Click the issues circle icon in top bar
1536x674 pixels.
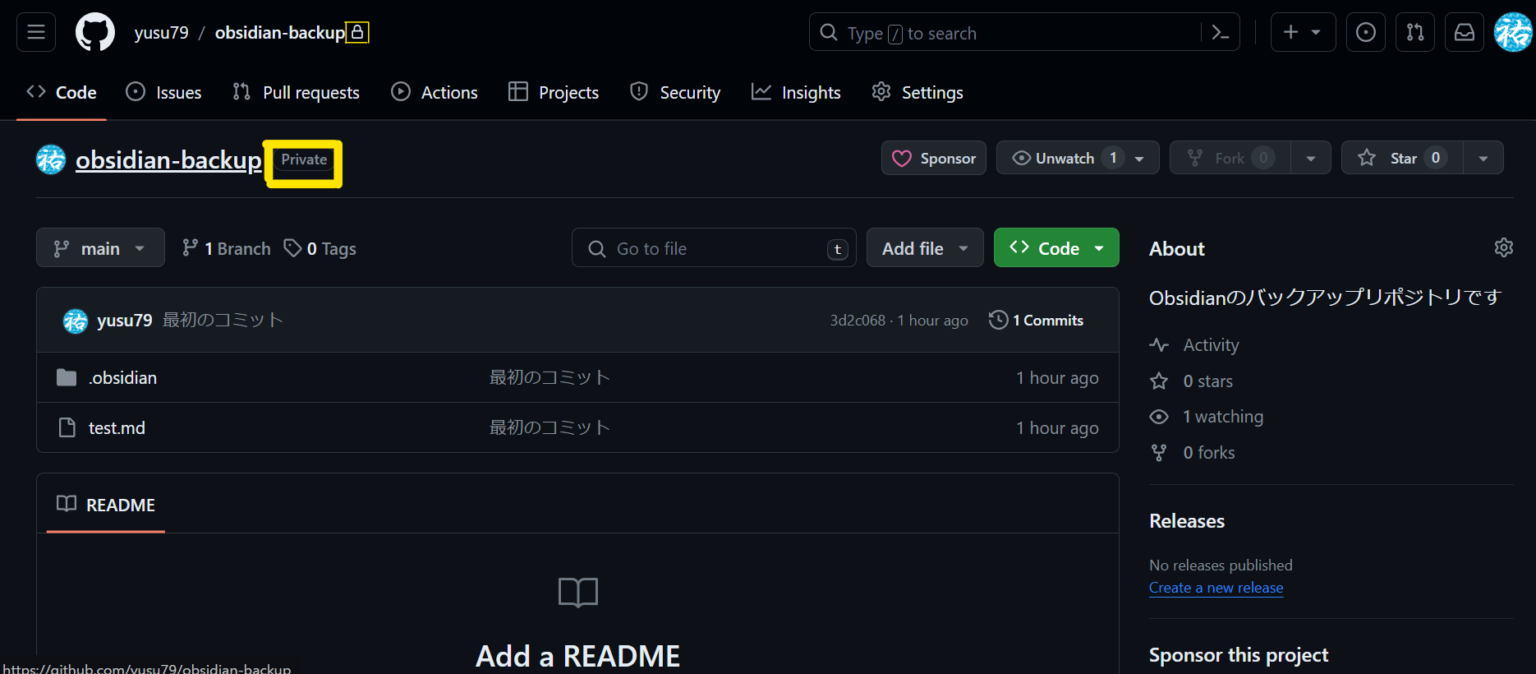[1365, 31]
